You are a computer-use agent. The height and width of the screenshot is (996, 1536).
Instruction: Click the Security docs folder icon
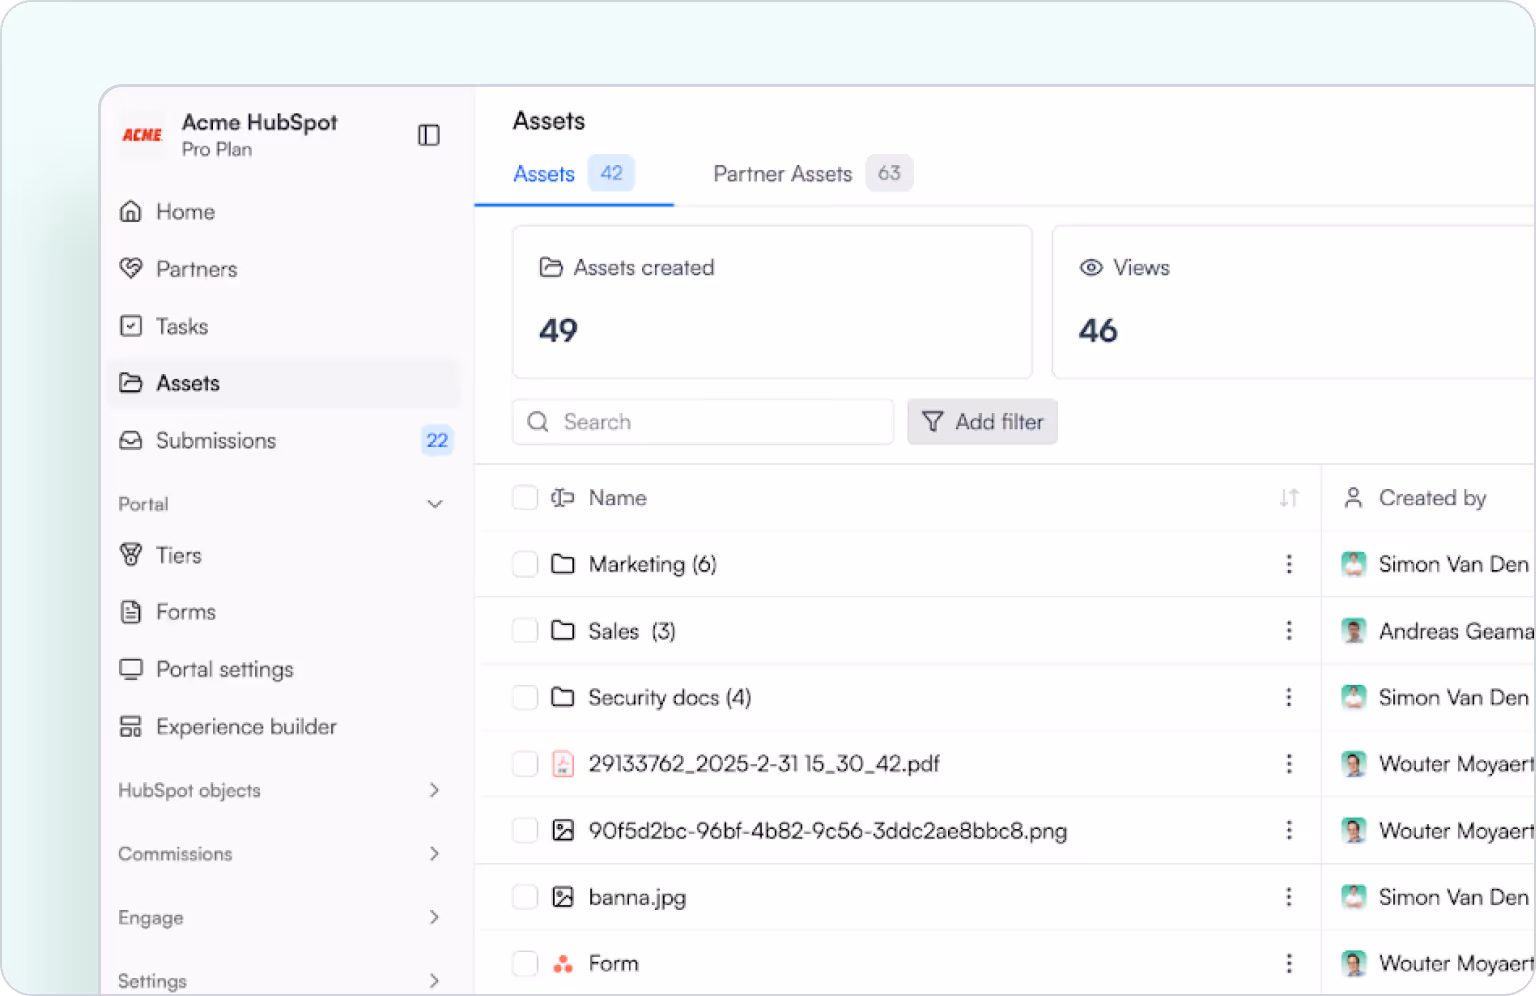pos(563,697)
